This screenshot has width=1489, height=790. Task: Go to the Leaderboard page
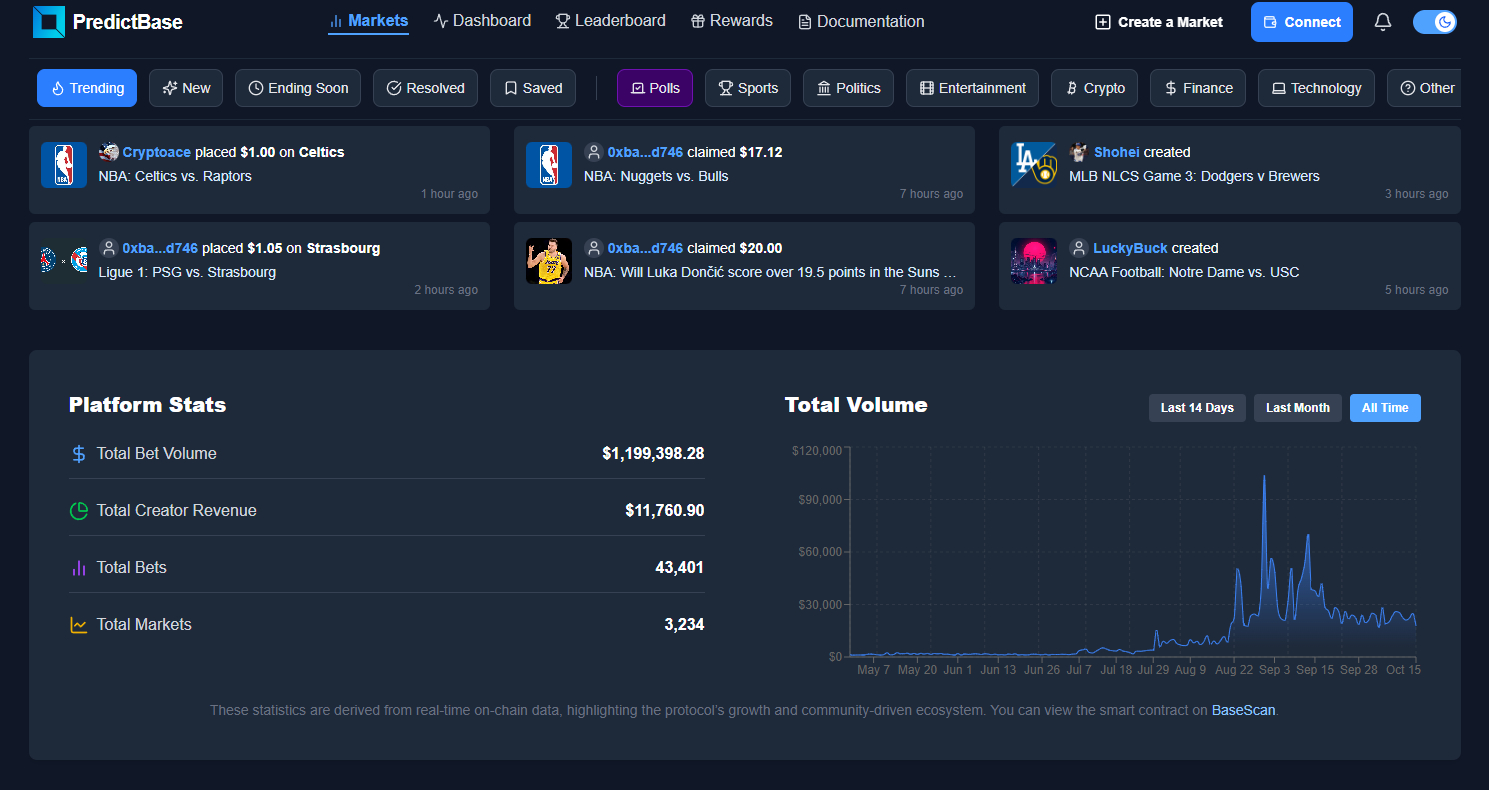pos(610,21)
